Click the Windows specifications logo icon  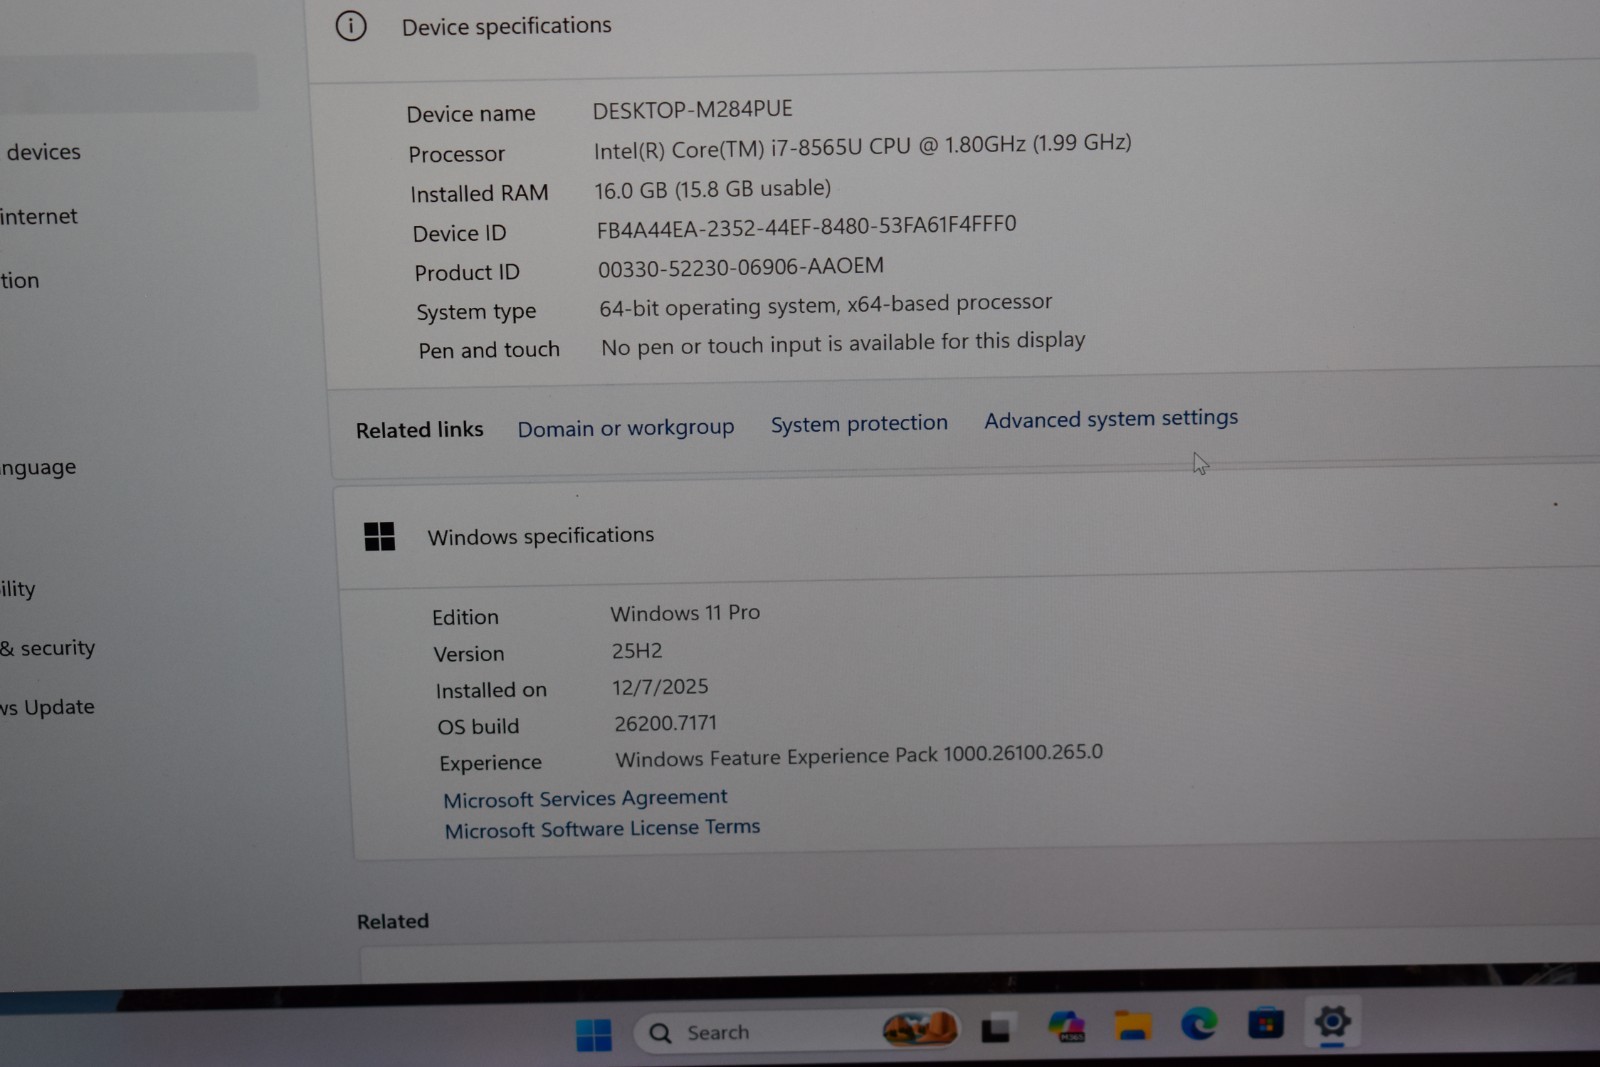[379, 537]
